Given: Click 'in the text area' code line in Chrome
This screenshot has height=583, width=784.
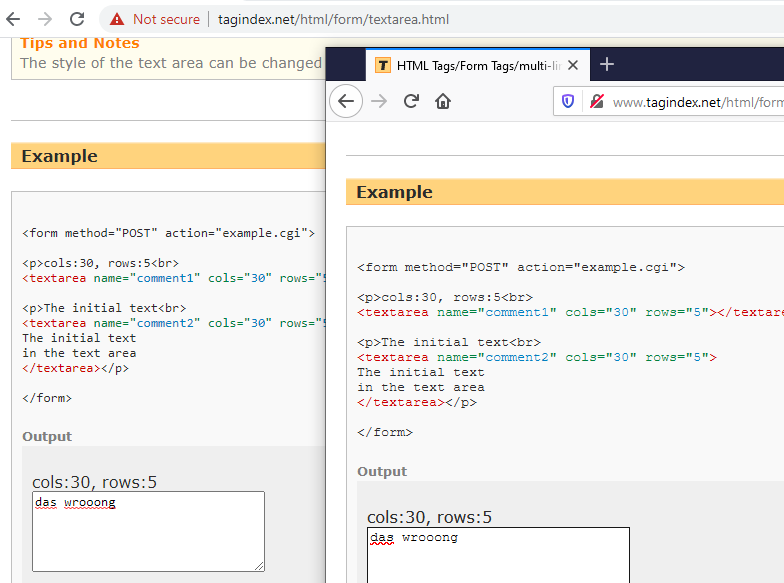Looking at the screenshot, I should tap(79, 353).
